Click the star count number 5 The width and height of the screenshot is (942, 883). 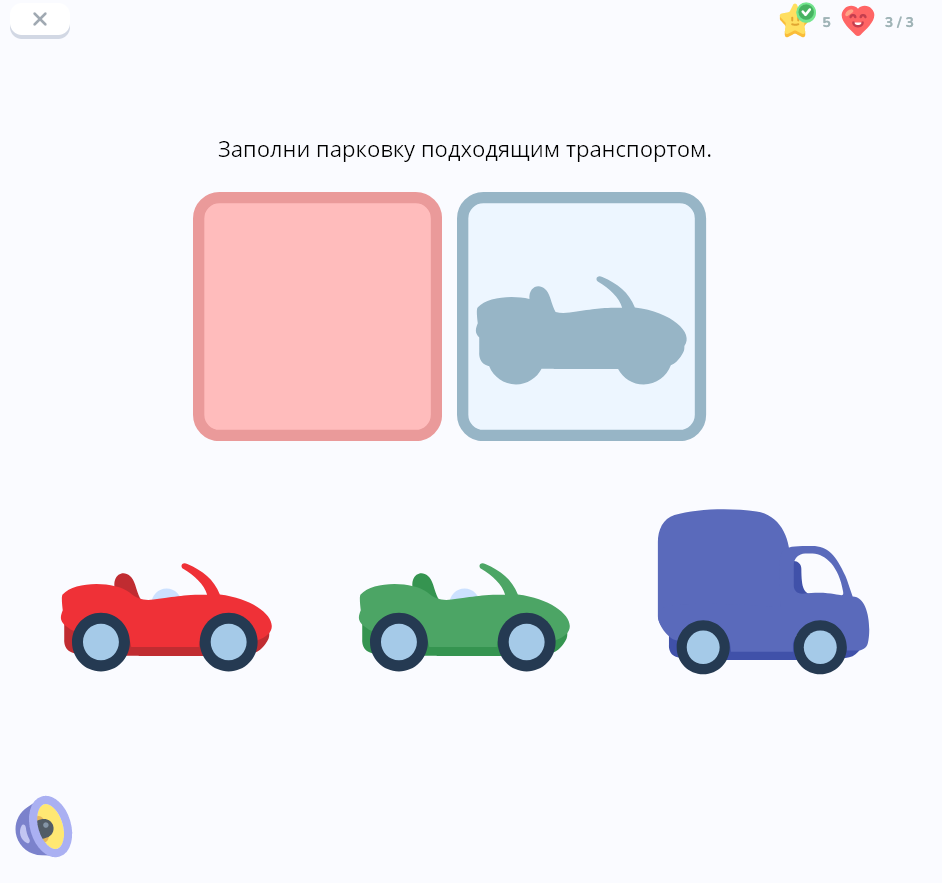[x=826, y=22]
